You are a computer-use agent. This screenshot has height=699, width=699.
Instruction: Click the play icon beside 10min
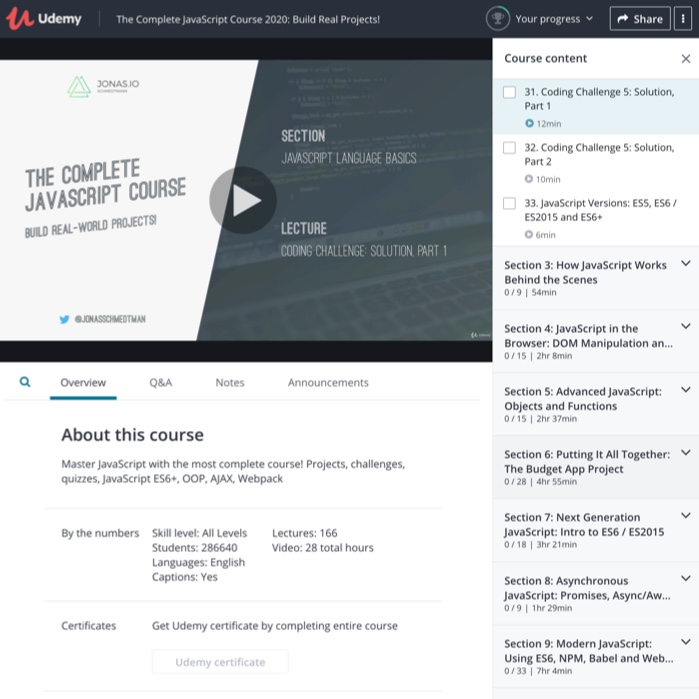pyautogui.click(x=529, y=179)
